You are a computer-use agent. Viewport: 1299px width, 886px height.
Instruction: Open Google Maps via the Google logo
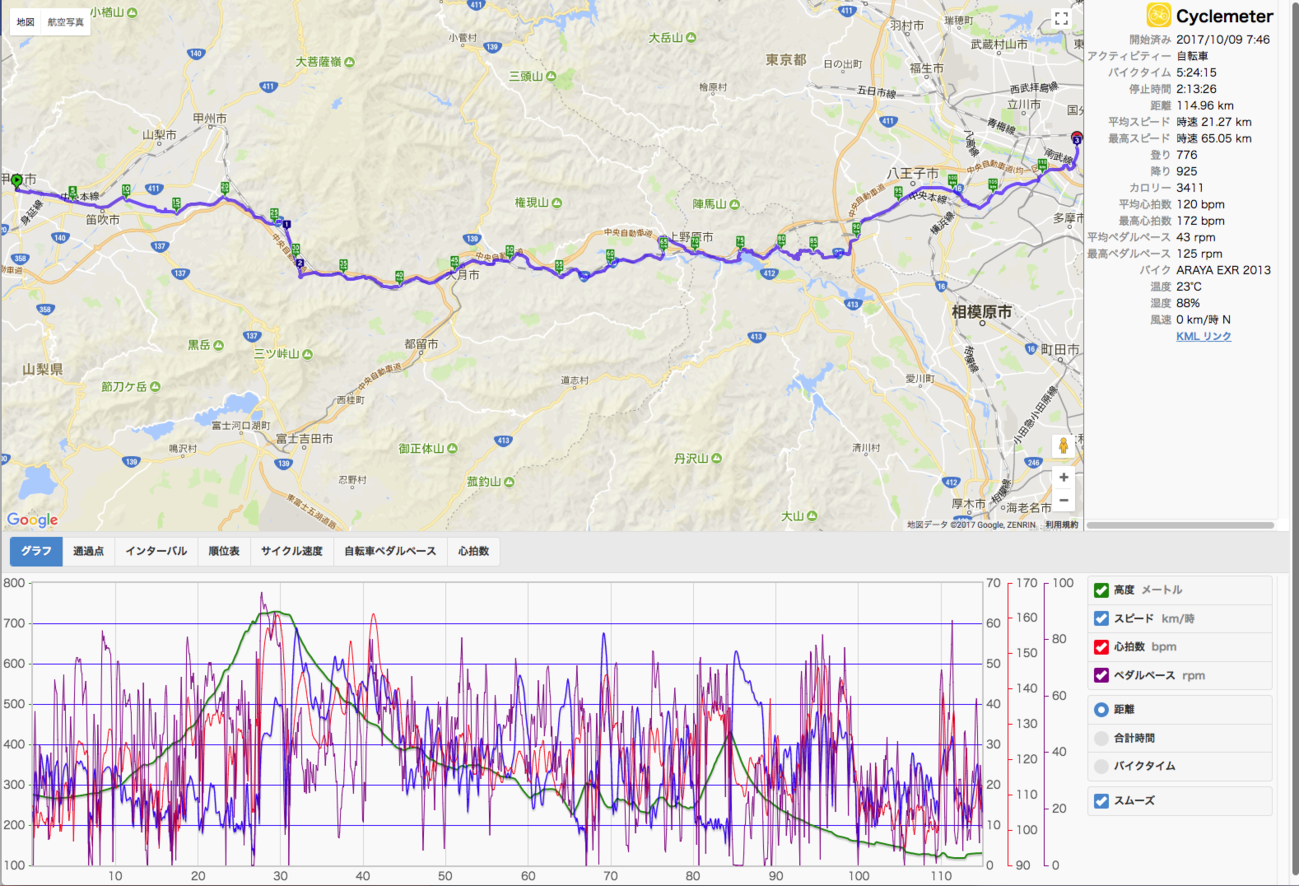pos(32,519)
